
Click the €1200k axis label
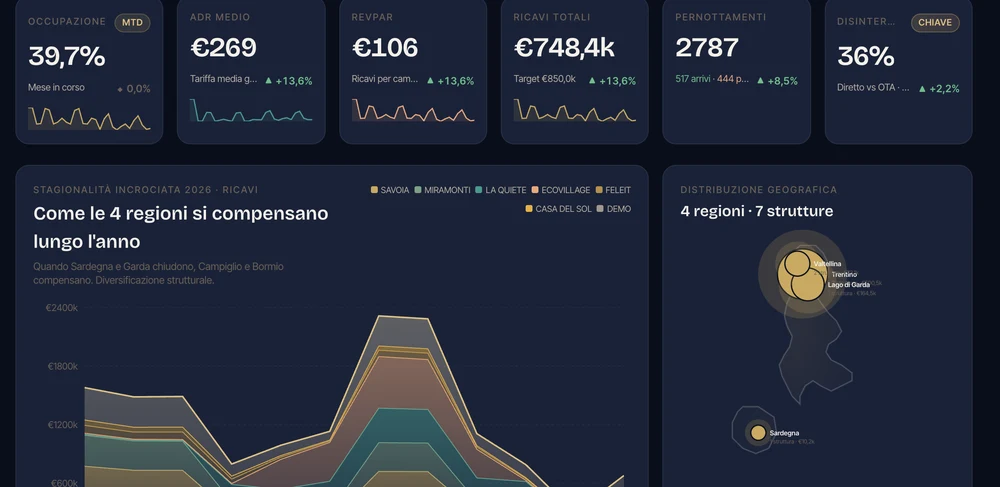click(x=62, y=425)
